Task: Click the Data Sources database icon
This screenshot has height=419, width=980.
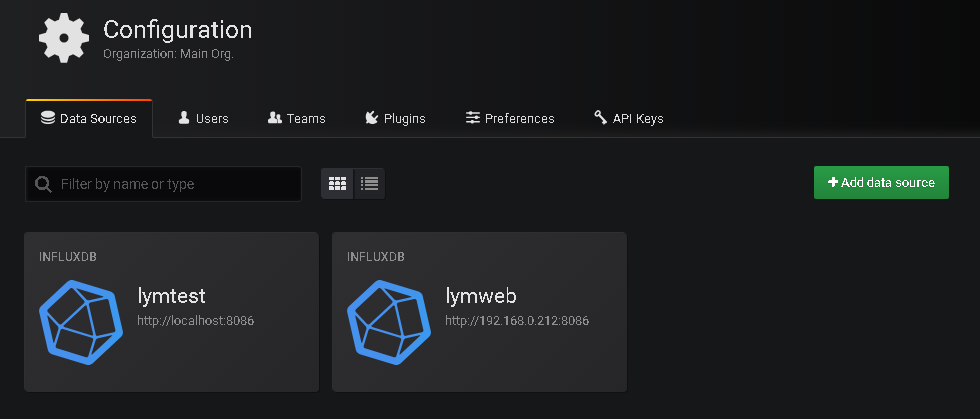Action: 47,118
